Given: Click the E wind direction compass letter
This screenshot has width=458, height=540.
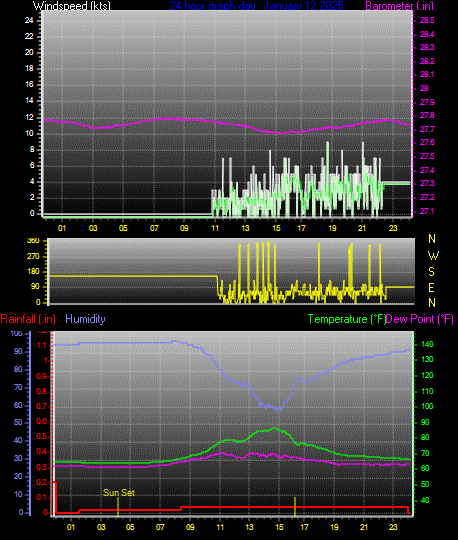Looking at the screenshot, I should (x=431, y=288).
